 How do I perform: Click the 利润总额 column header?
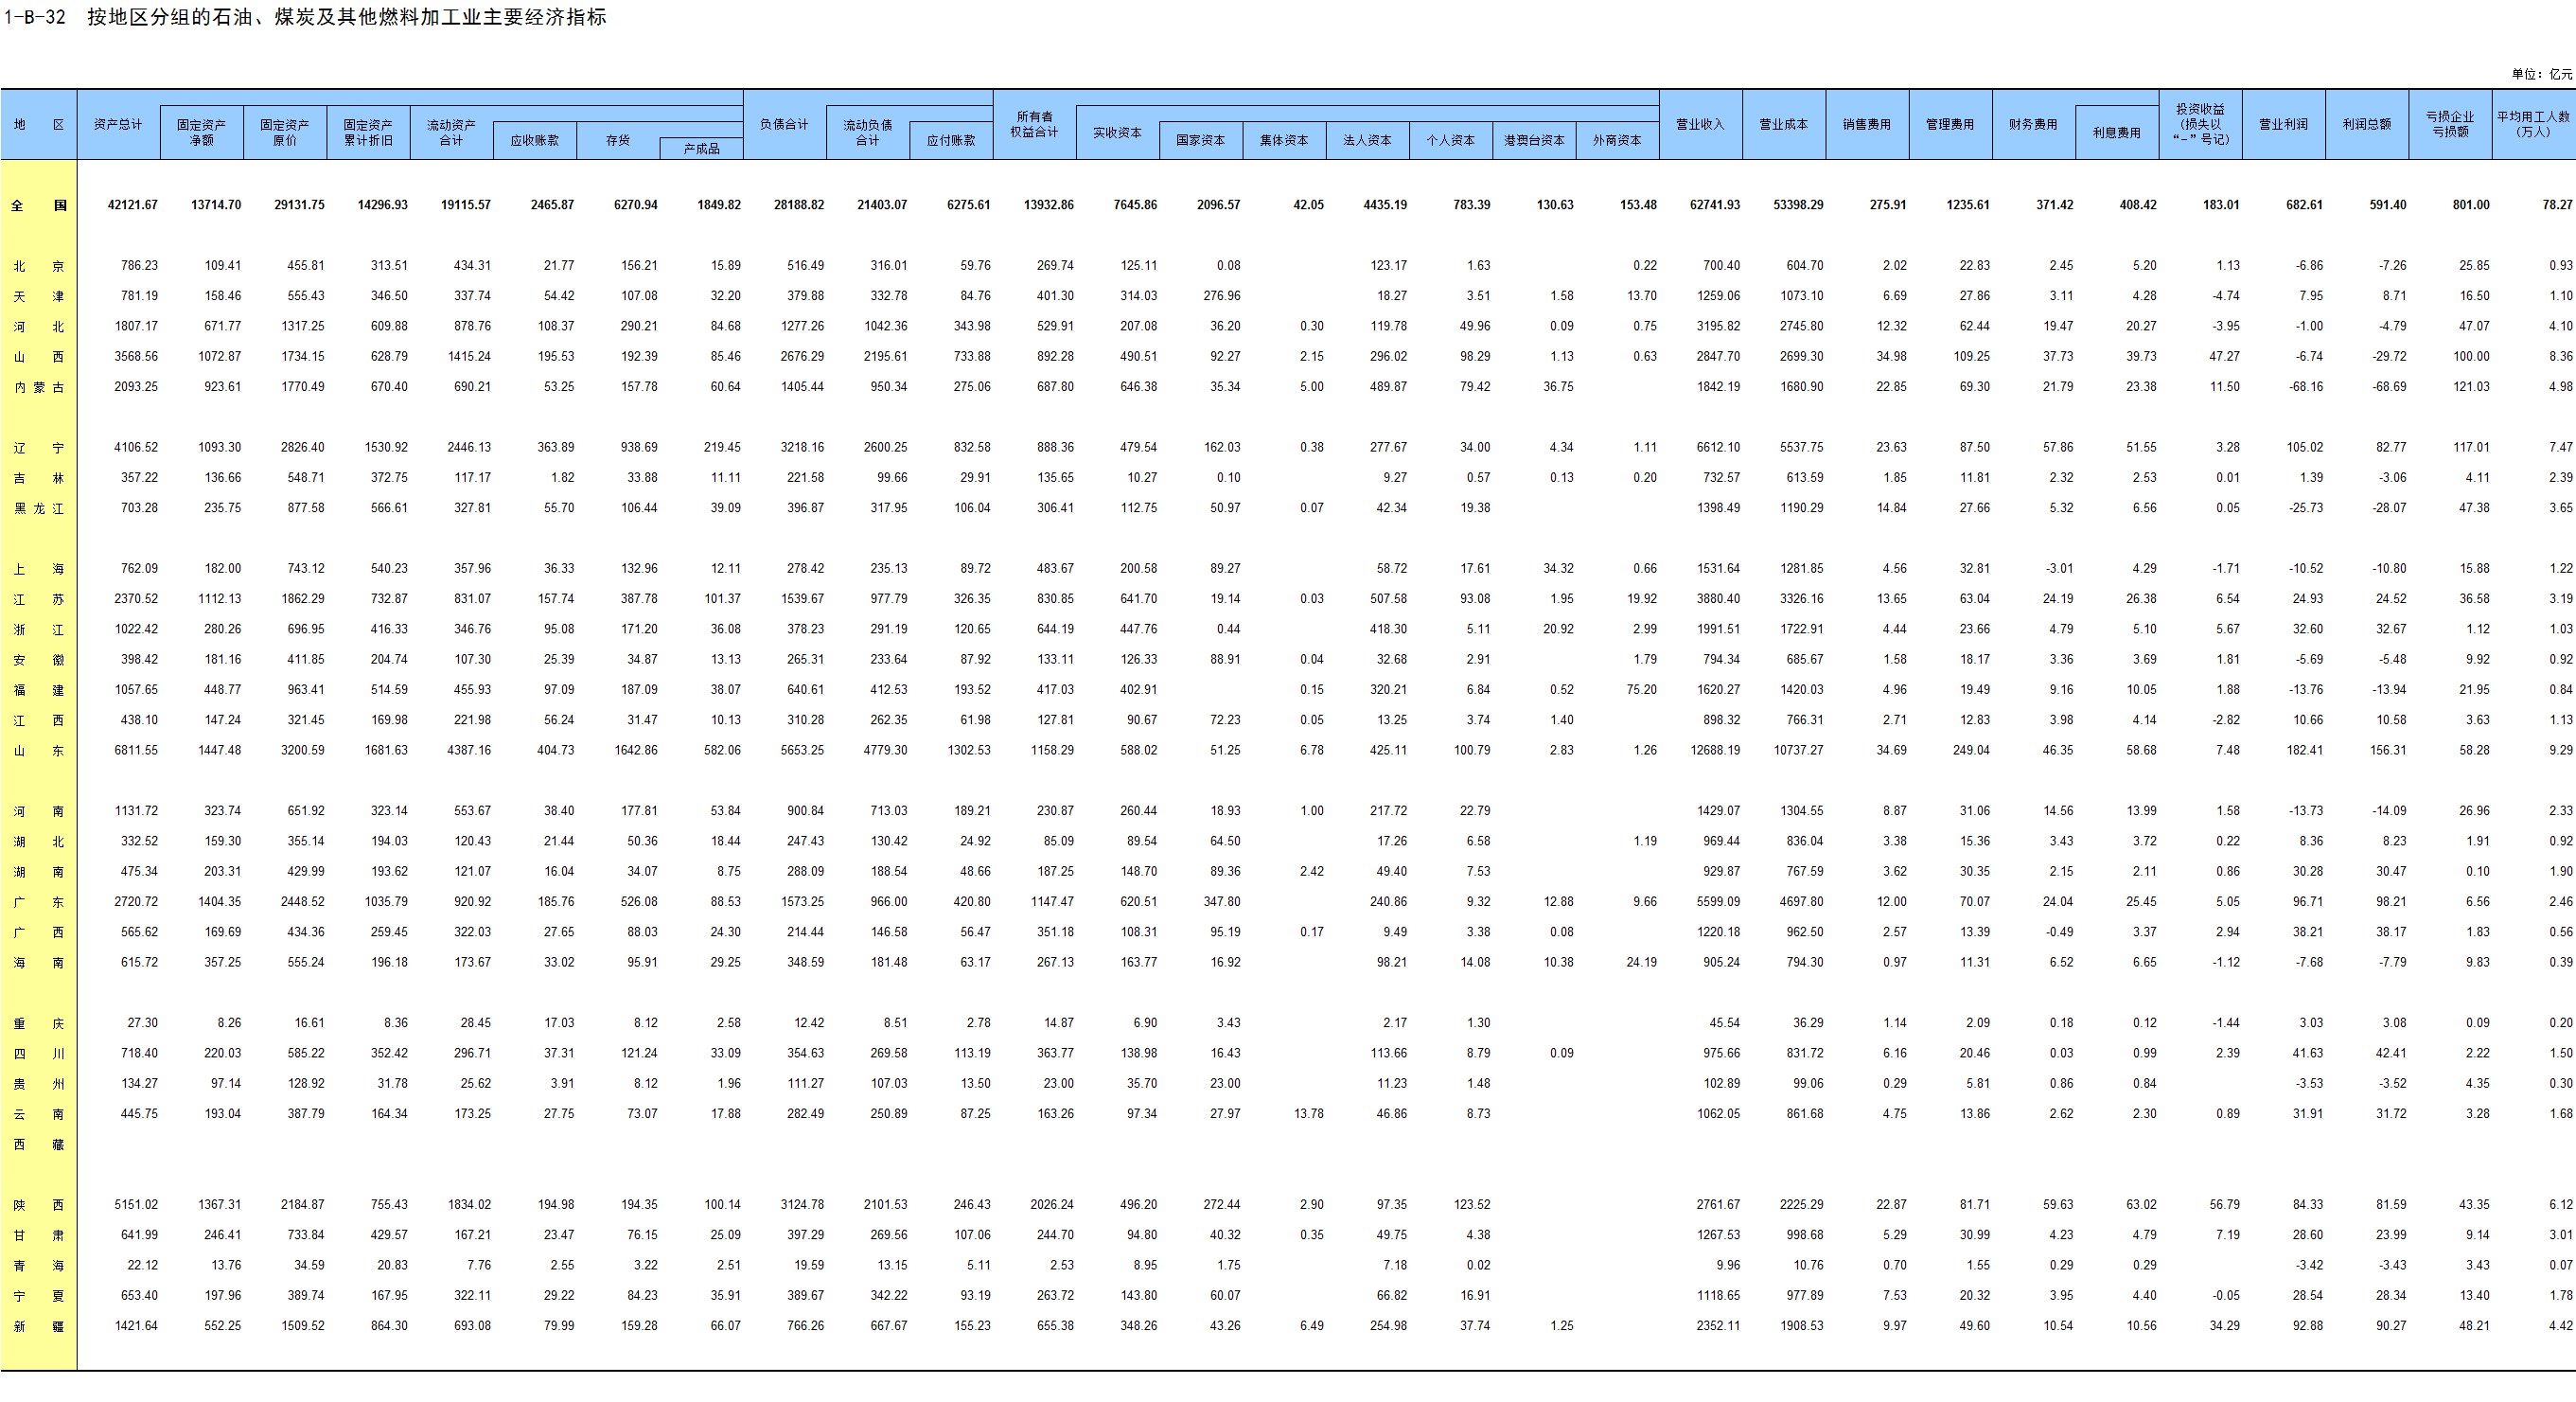pyautogui.click(x=2366, y=125)
